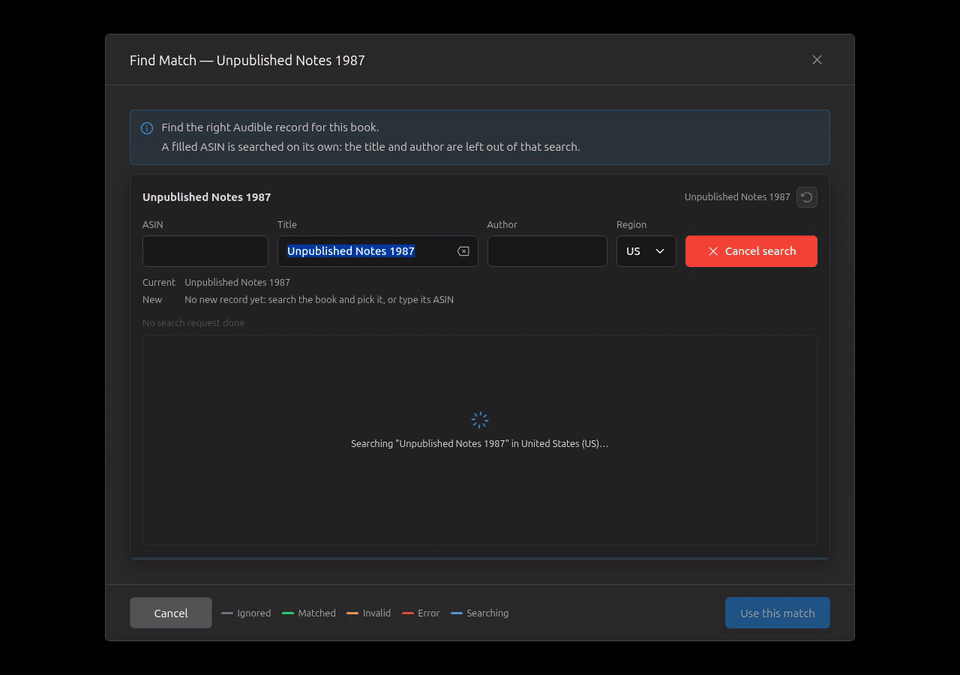960x675 pixels.
Task: Click the dialog title 'Find Match — Unpublished Notes 1987'
Action: coord(247,60)
